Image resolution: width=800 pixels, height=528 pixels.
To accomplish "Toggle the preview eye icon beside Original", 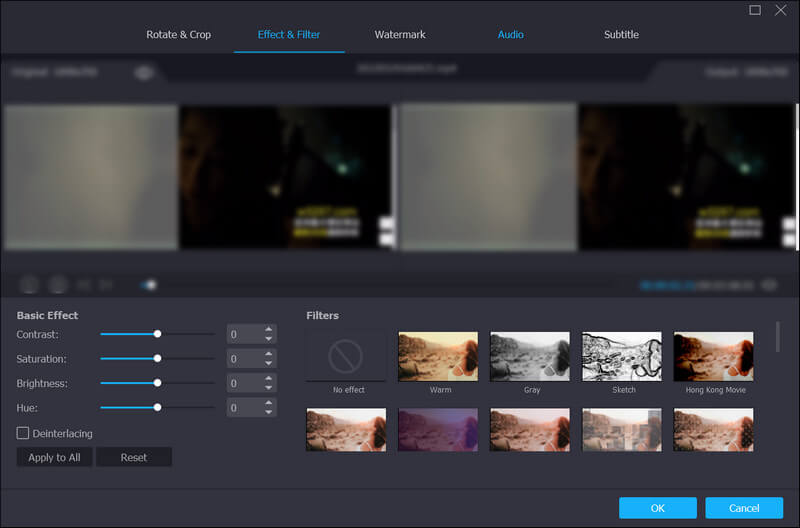I will pyautogui.click(x=145, y=72).
